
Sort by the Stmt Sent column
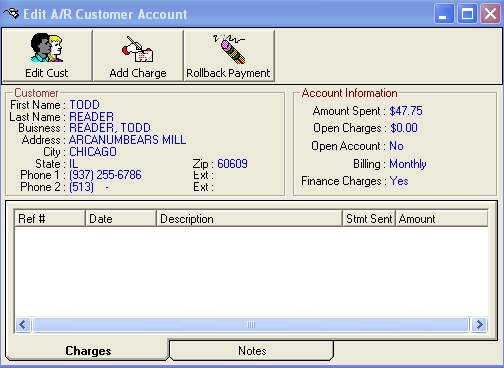369,219
